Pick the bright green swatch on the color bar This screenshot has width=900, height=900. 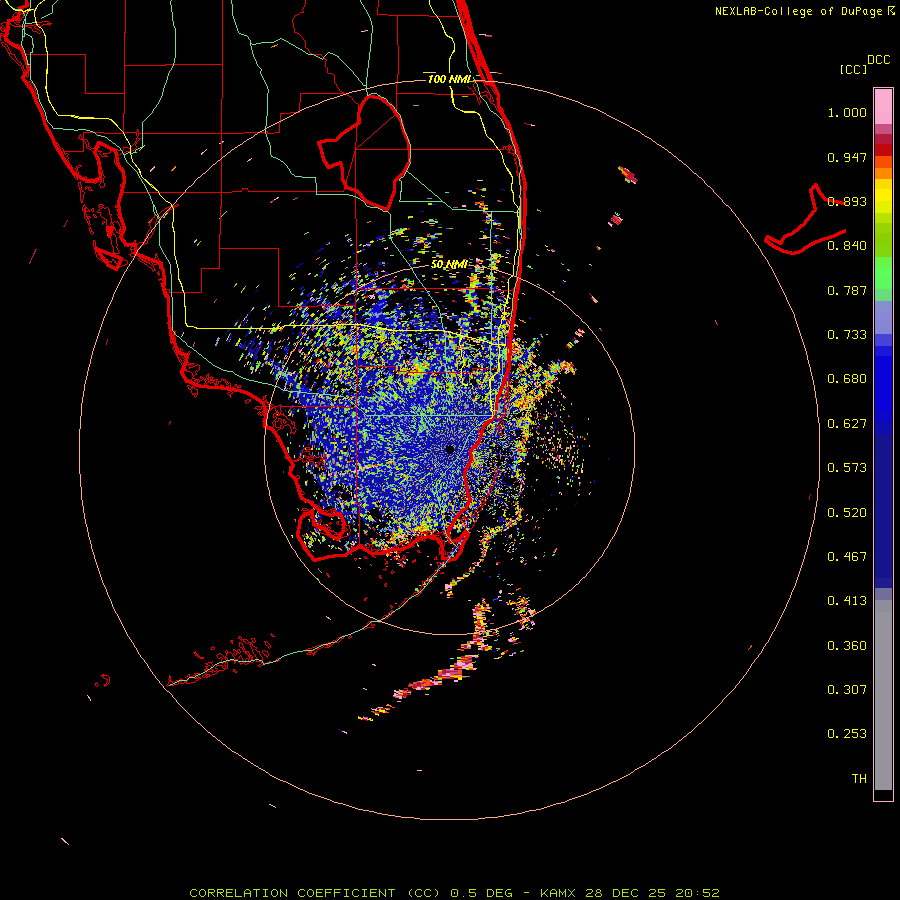click(x=883, y=272)
